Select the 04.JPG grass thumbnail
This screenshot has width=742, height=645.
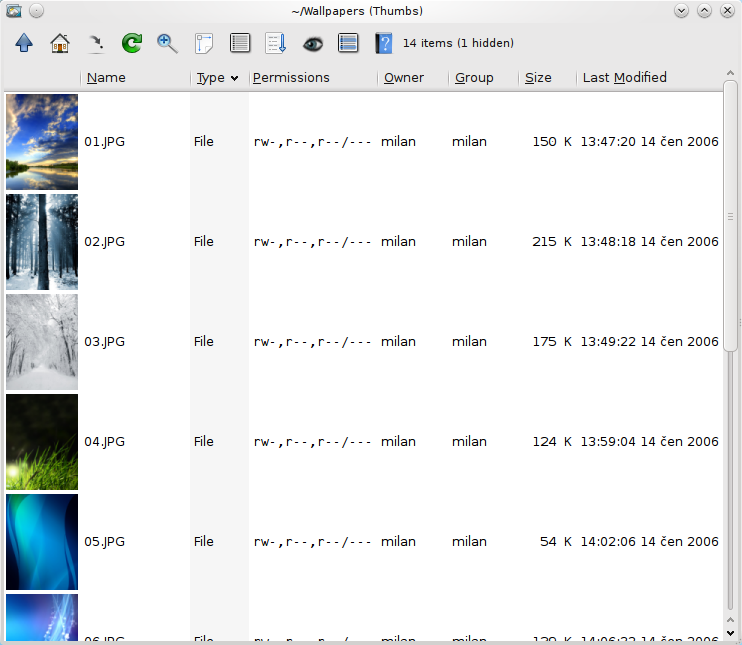[x=42, y=442]
